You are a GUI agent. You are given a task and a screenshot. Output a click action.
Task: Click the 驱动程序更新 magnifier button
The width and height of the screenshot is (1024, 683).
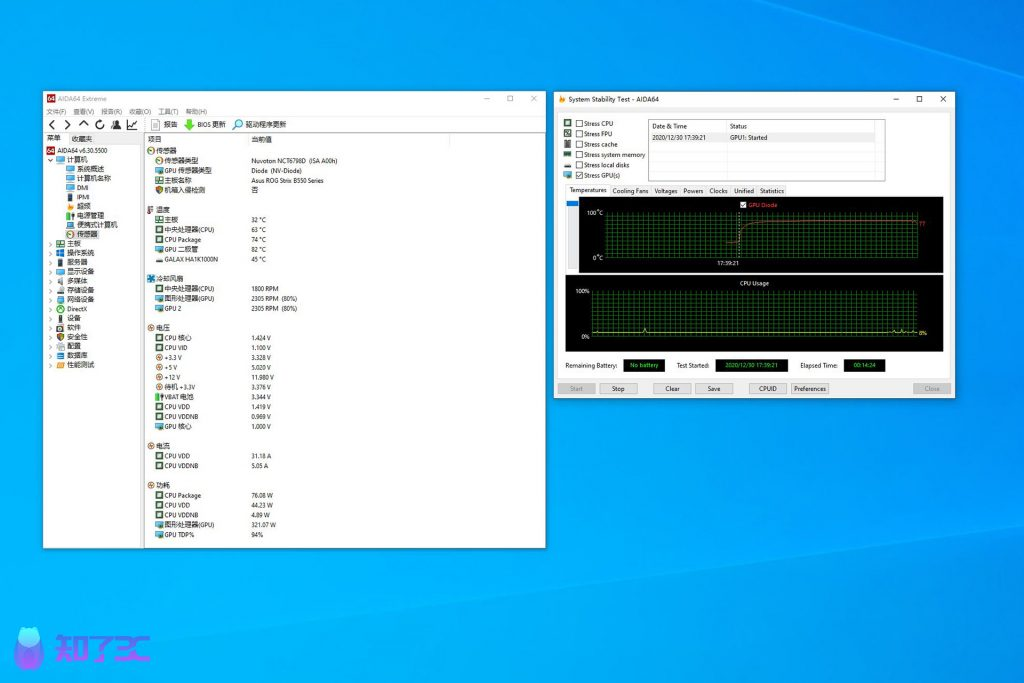[260, 124]
